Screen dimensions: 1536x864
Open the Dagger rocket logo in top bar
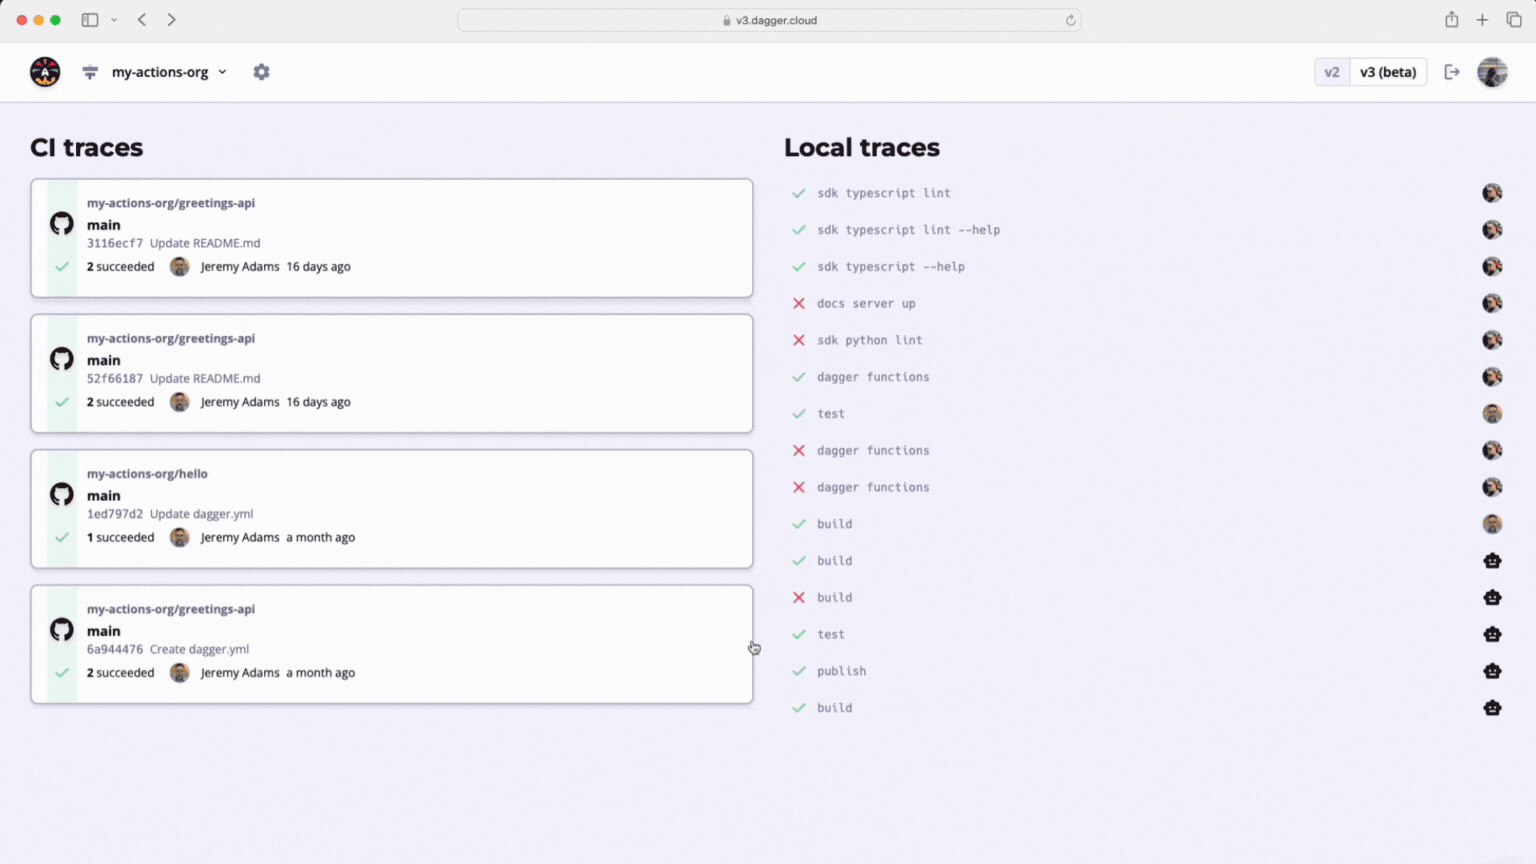pyautogui.click(x=44, y=71)
